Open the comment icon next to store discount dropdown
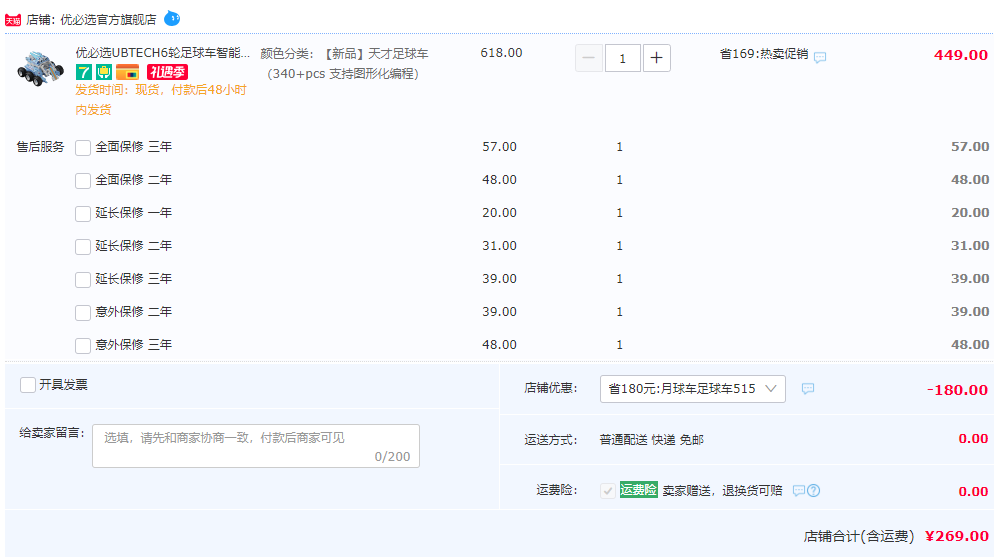 coord(808,388)
